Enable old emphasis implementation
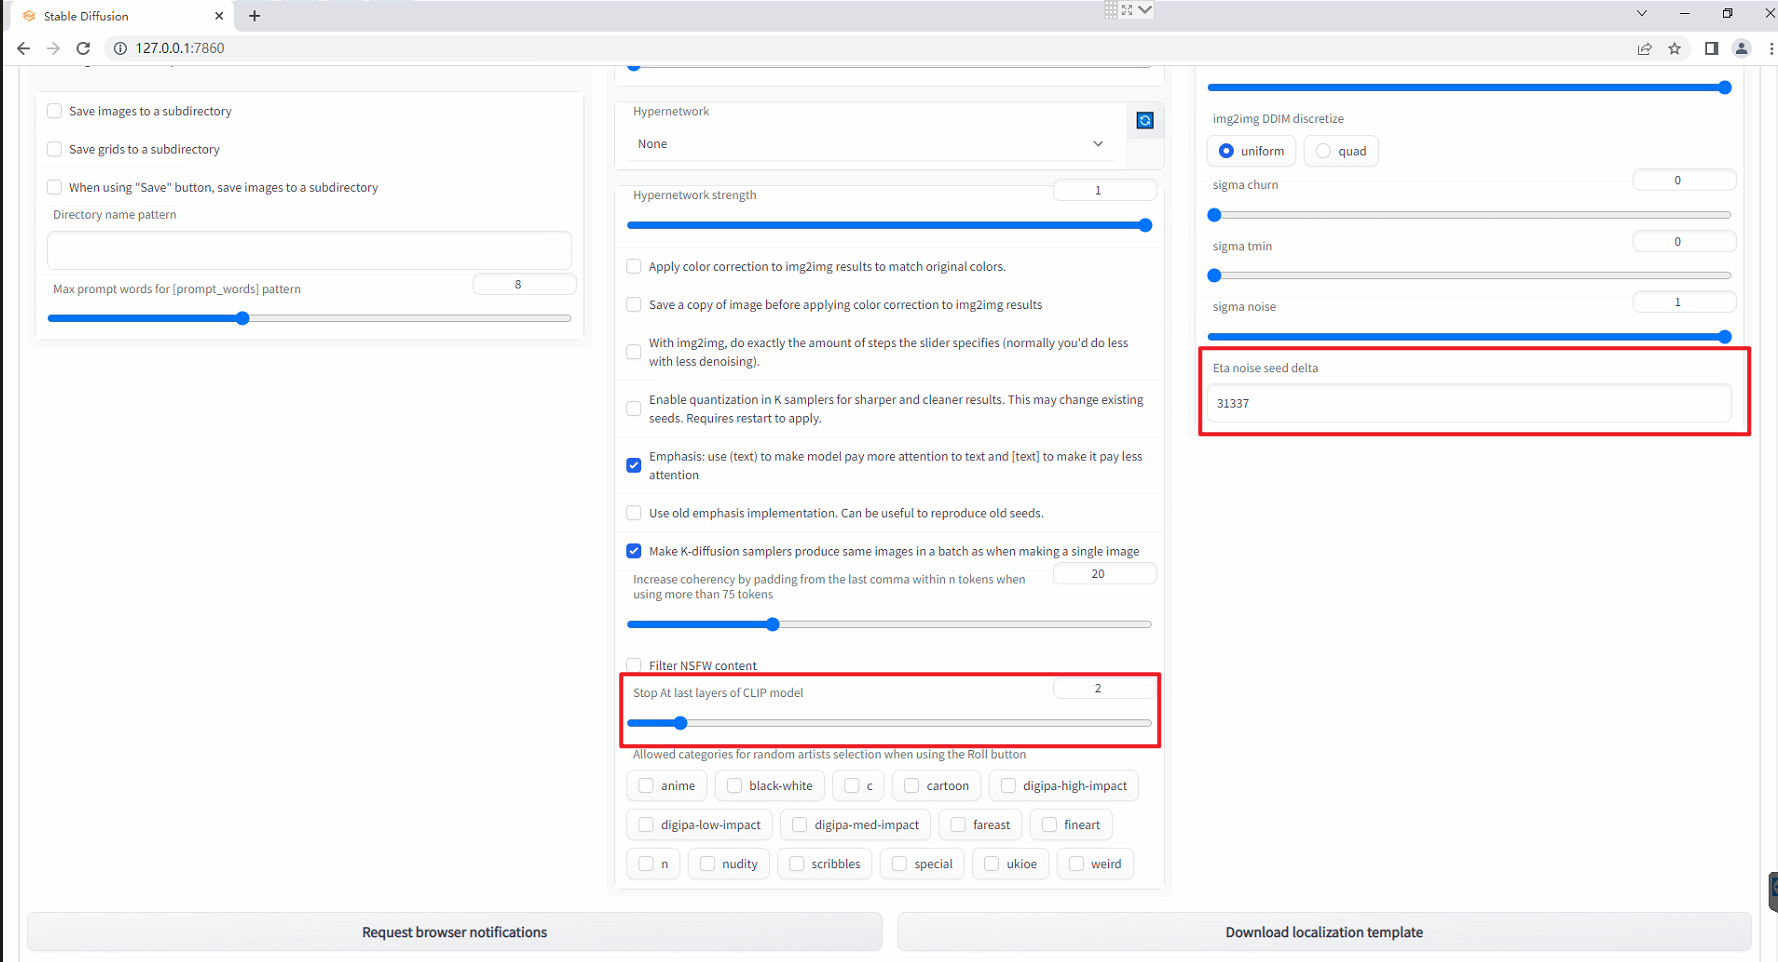The height and width of the screenshot is (962, 1778). pos(634,513)
